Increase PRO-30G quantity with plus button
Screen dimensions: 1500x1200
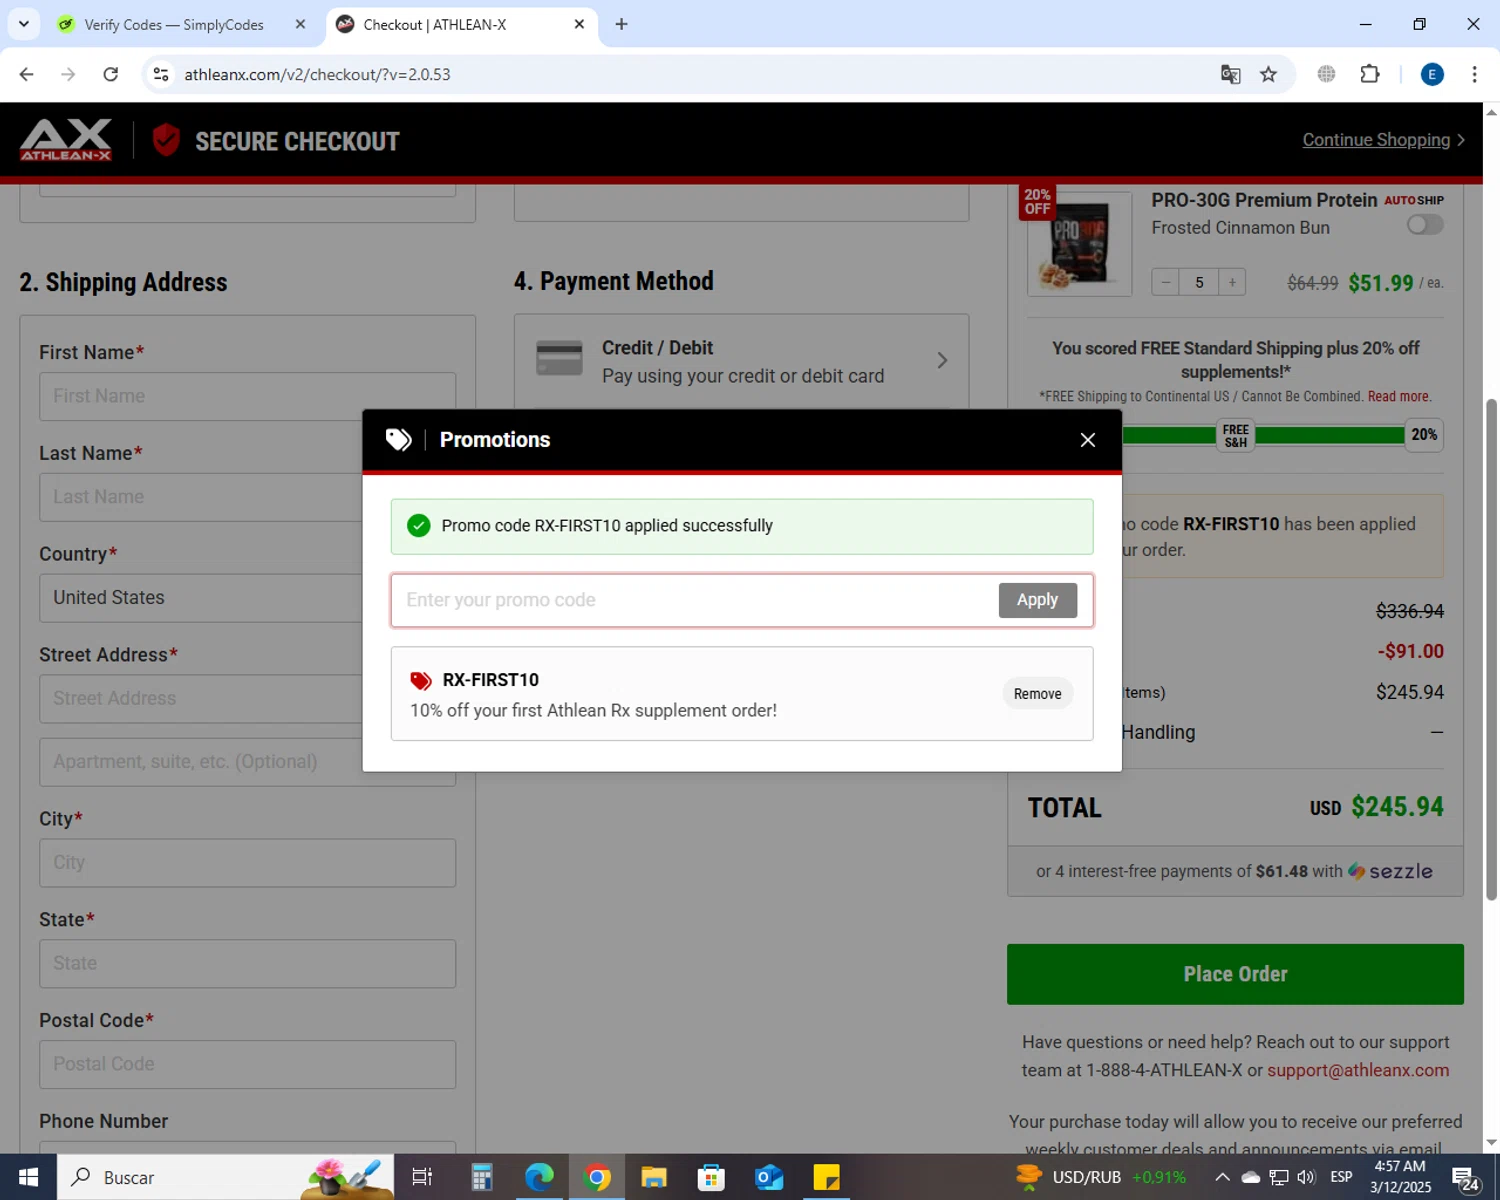point(1232,283)
